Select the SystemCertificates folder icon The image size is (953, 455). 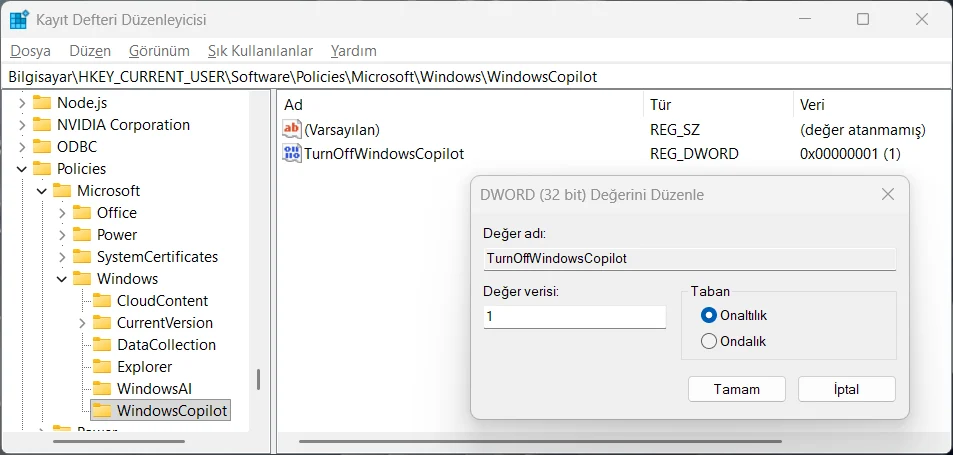(x=82, y=257)
